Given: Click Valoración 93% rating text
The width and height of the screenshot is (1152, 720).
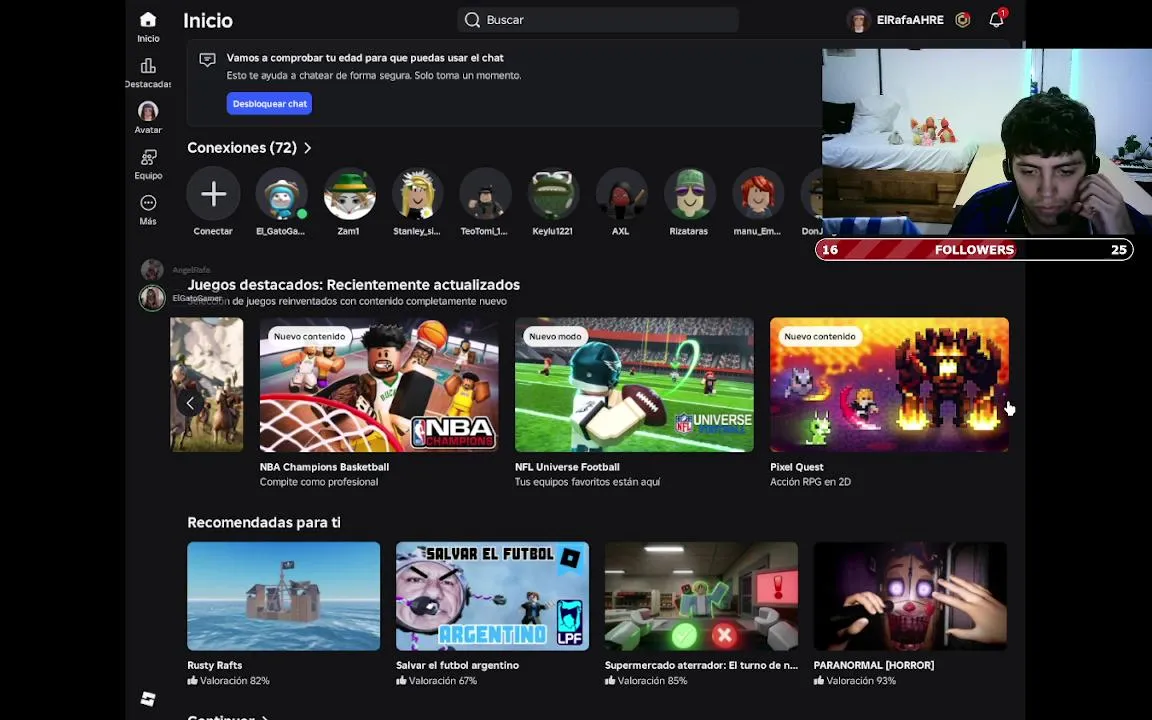Looking at the screenshot, I should point(861,681).
